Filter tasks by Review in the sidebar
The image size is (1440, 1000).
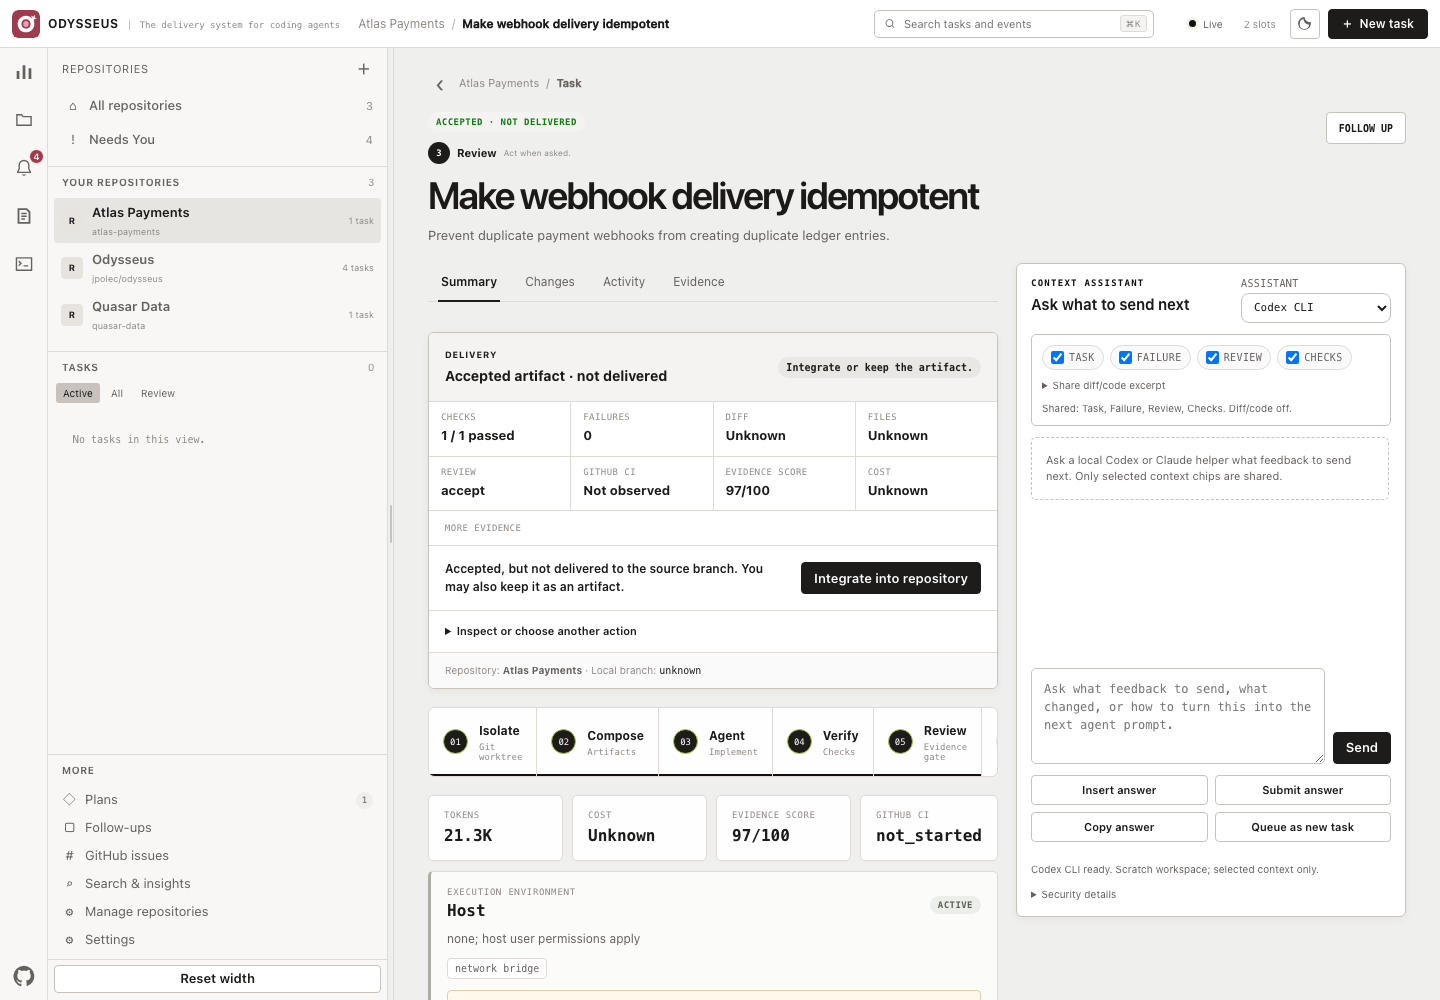point(158,394)
